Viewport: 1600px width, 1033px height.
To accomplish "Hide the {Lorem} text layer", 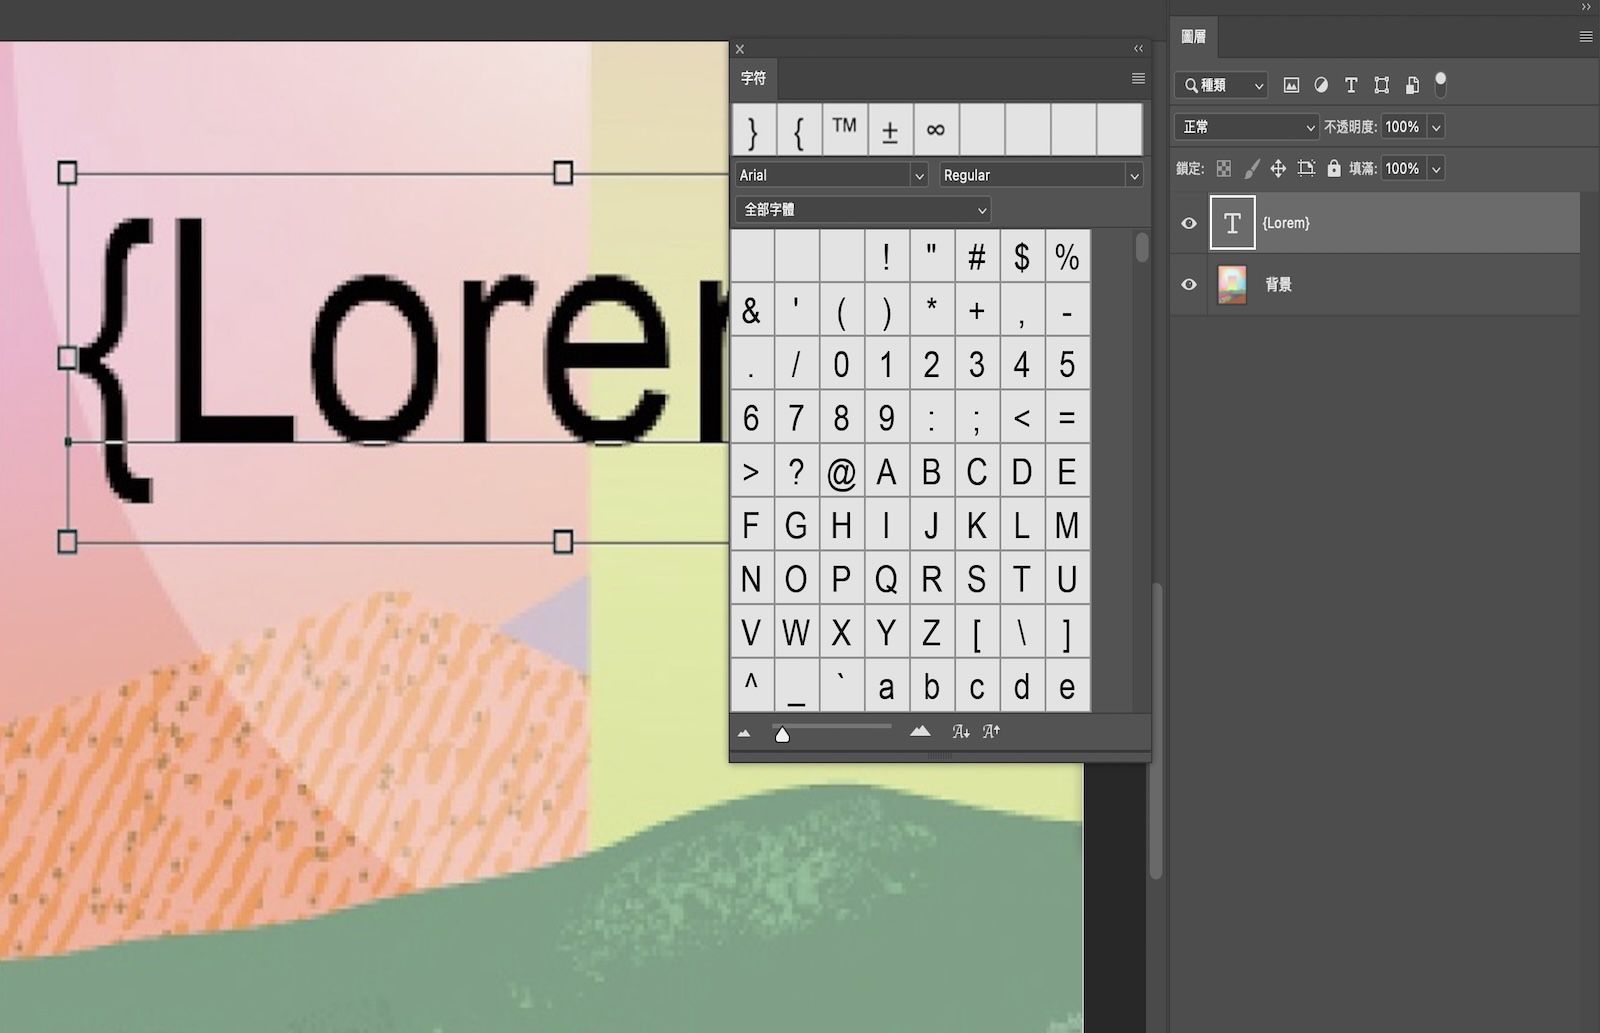I will click(1188, 223).
